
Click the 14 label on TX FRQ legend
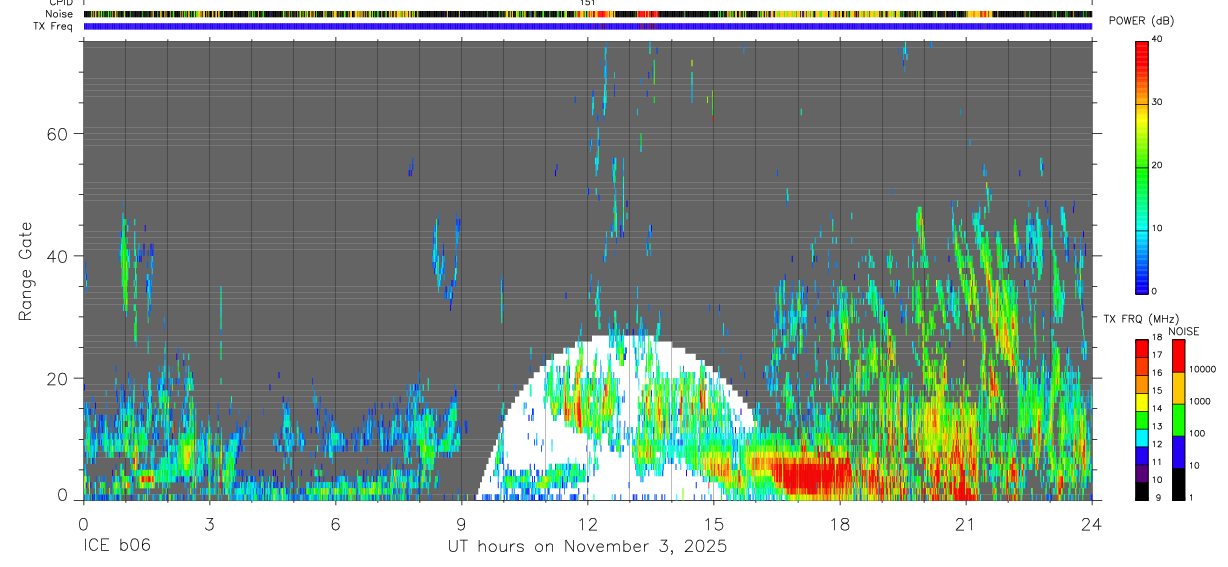(1157, 409)
